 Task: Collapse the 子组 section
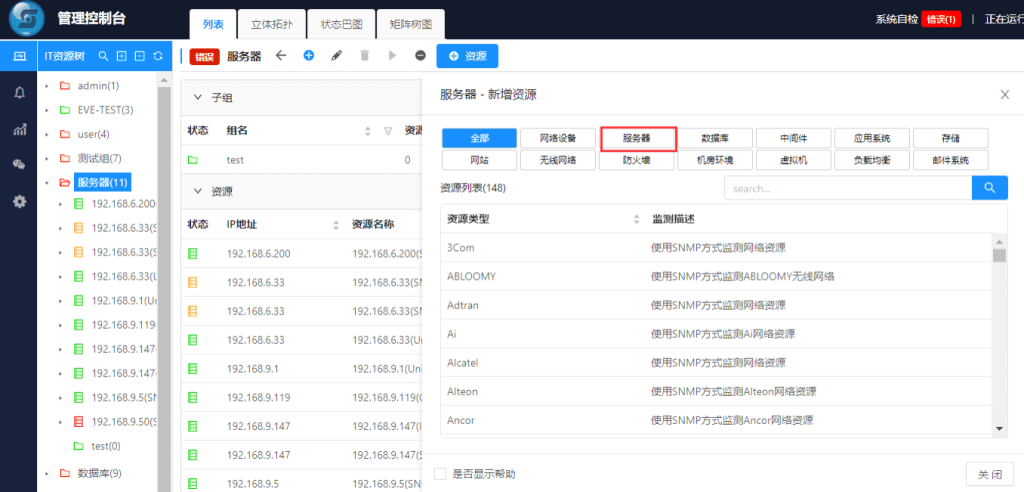tap(197, 98)
